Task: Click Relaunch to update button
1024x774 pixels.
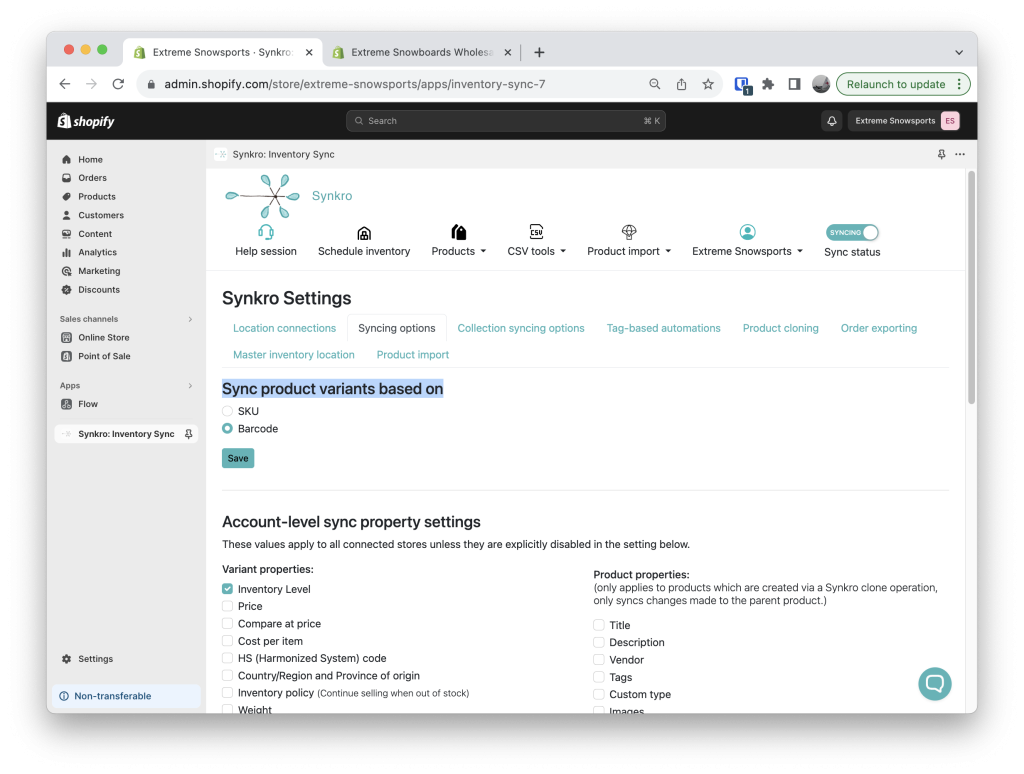Action: coord(895,84)
